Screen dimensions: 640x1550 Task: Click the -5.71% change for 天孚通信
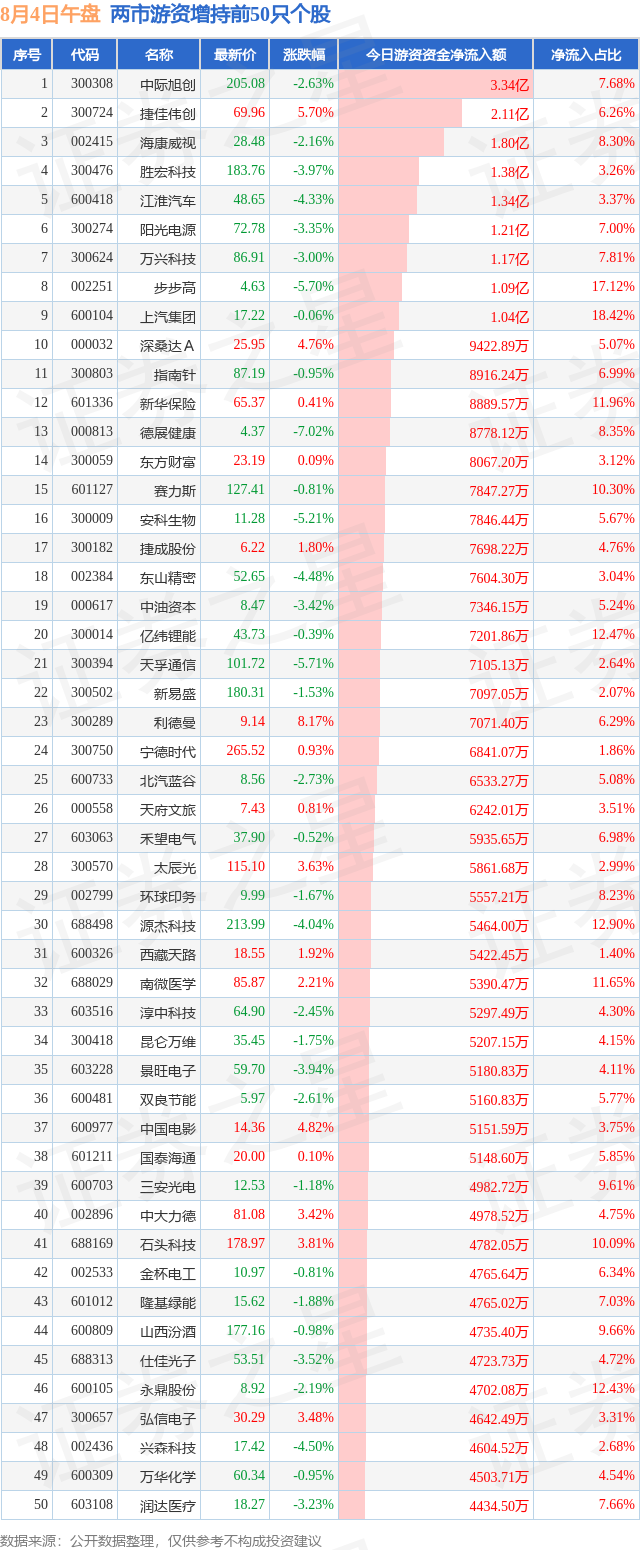click(x=313, y=664)
